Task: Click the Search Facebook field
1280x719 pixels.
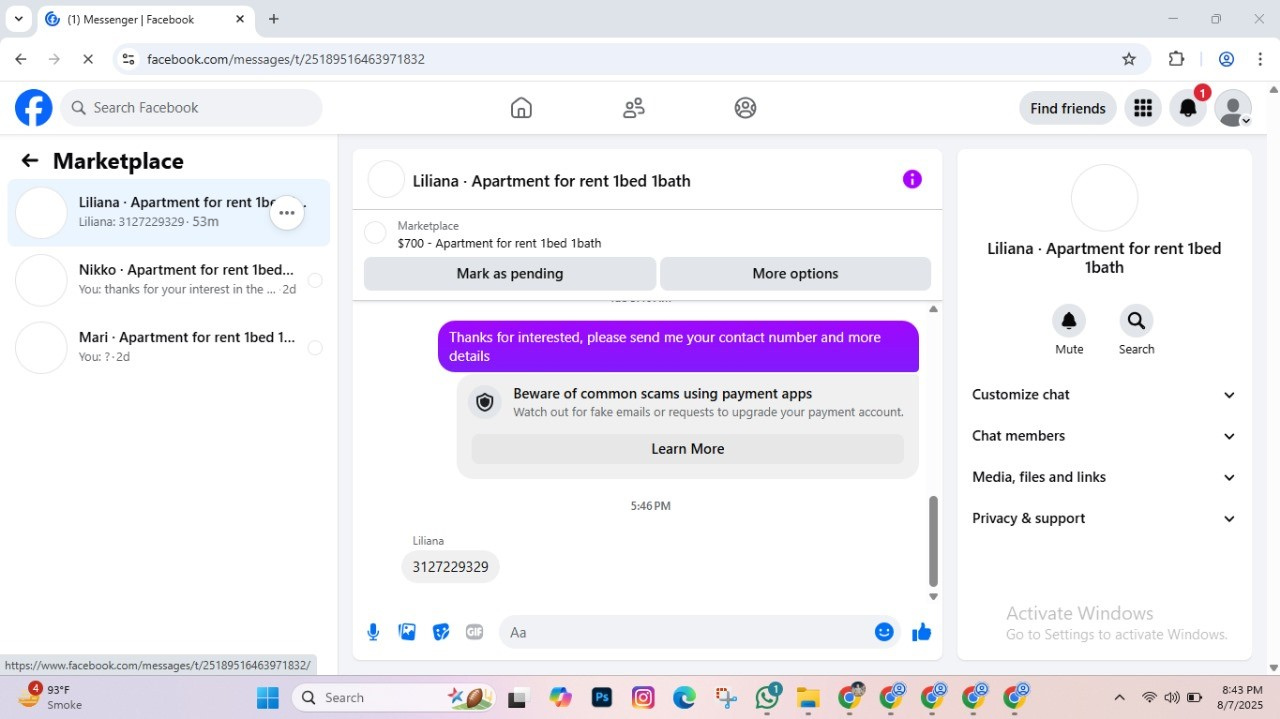Action: coord(191,108)
